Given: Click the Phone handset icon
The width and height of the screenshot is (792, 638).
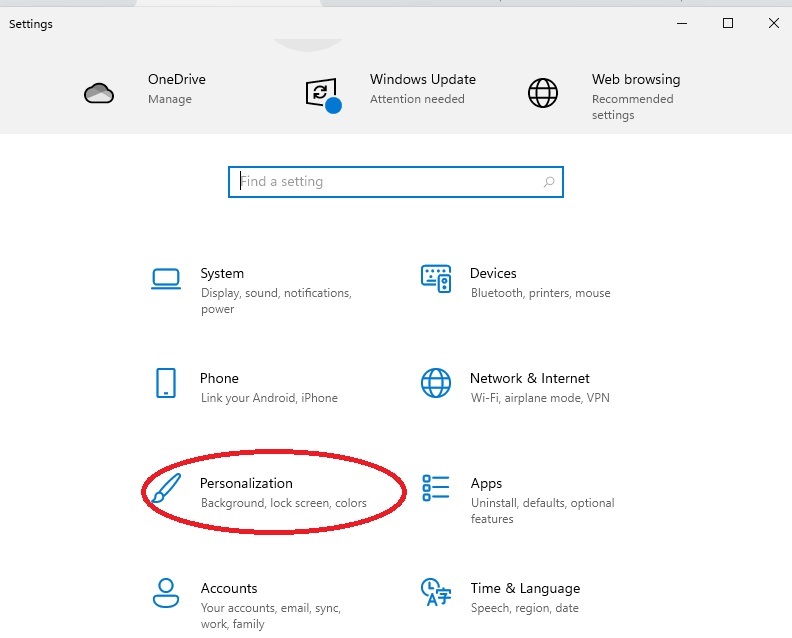Looking at the screenshot, I should click(x=166, y=383).
